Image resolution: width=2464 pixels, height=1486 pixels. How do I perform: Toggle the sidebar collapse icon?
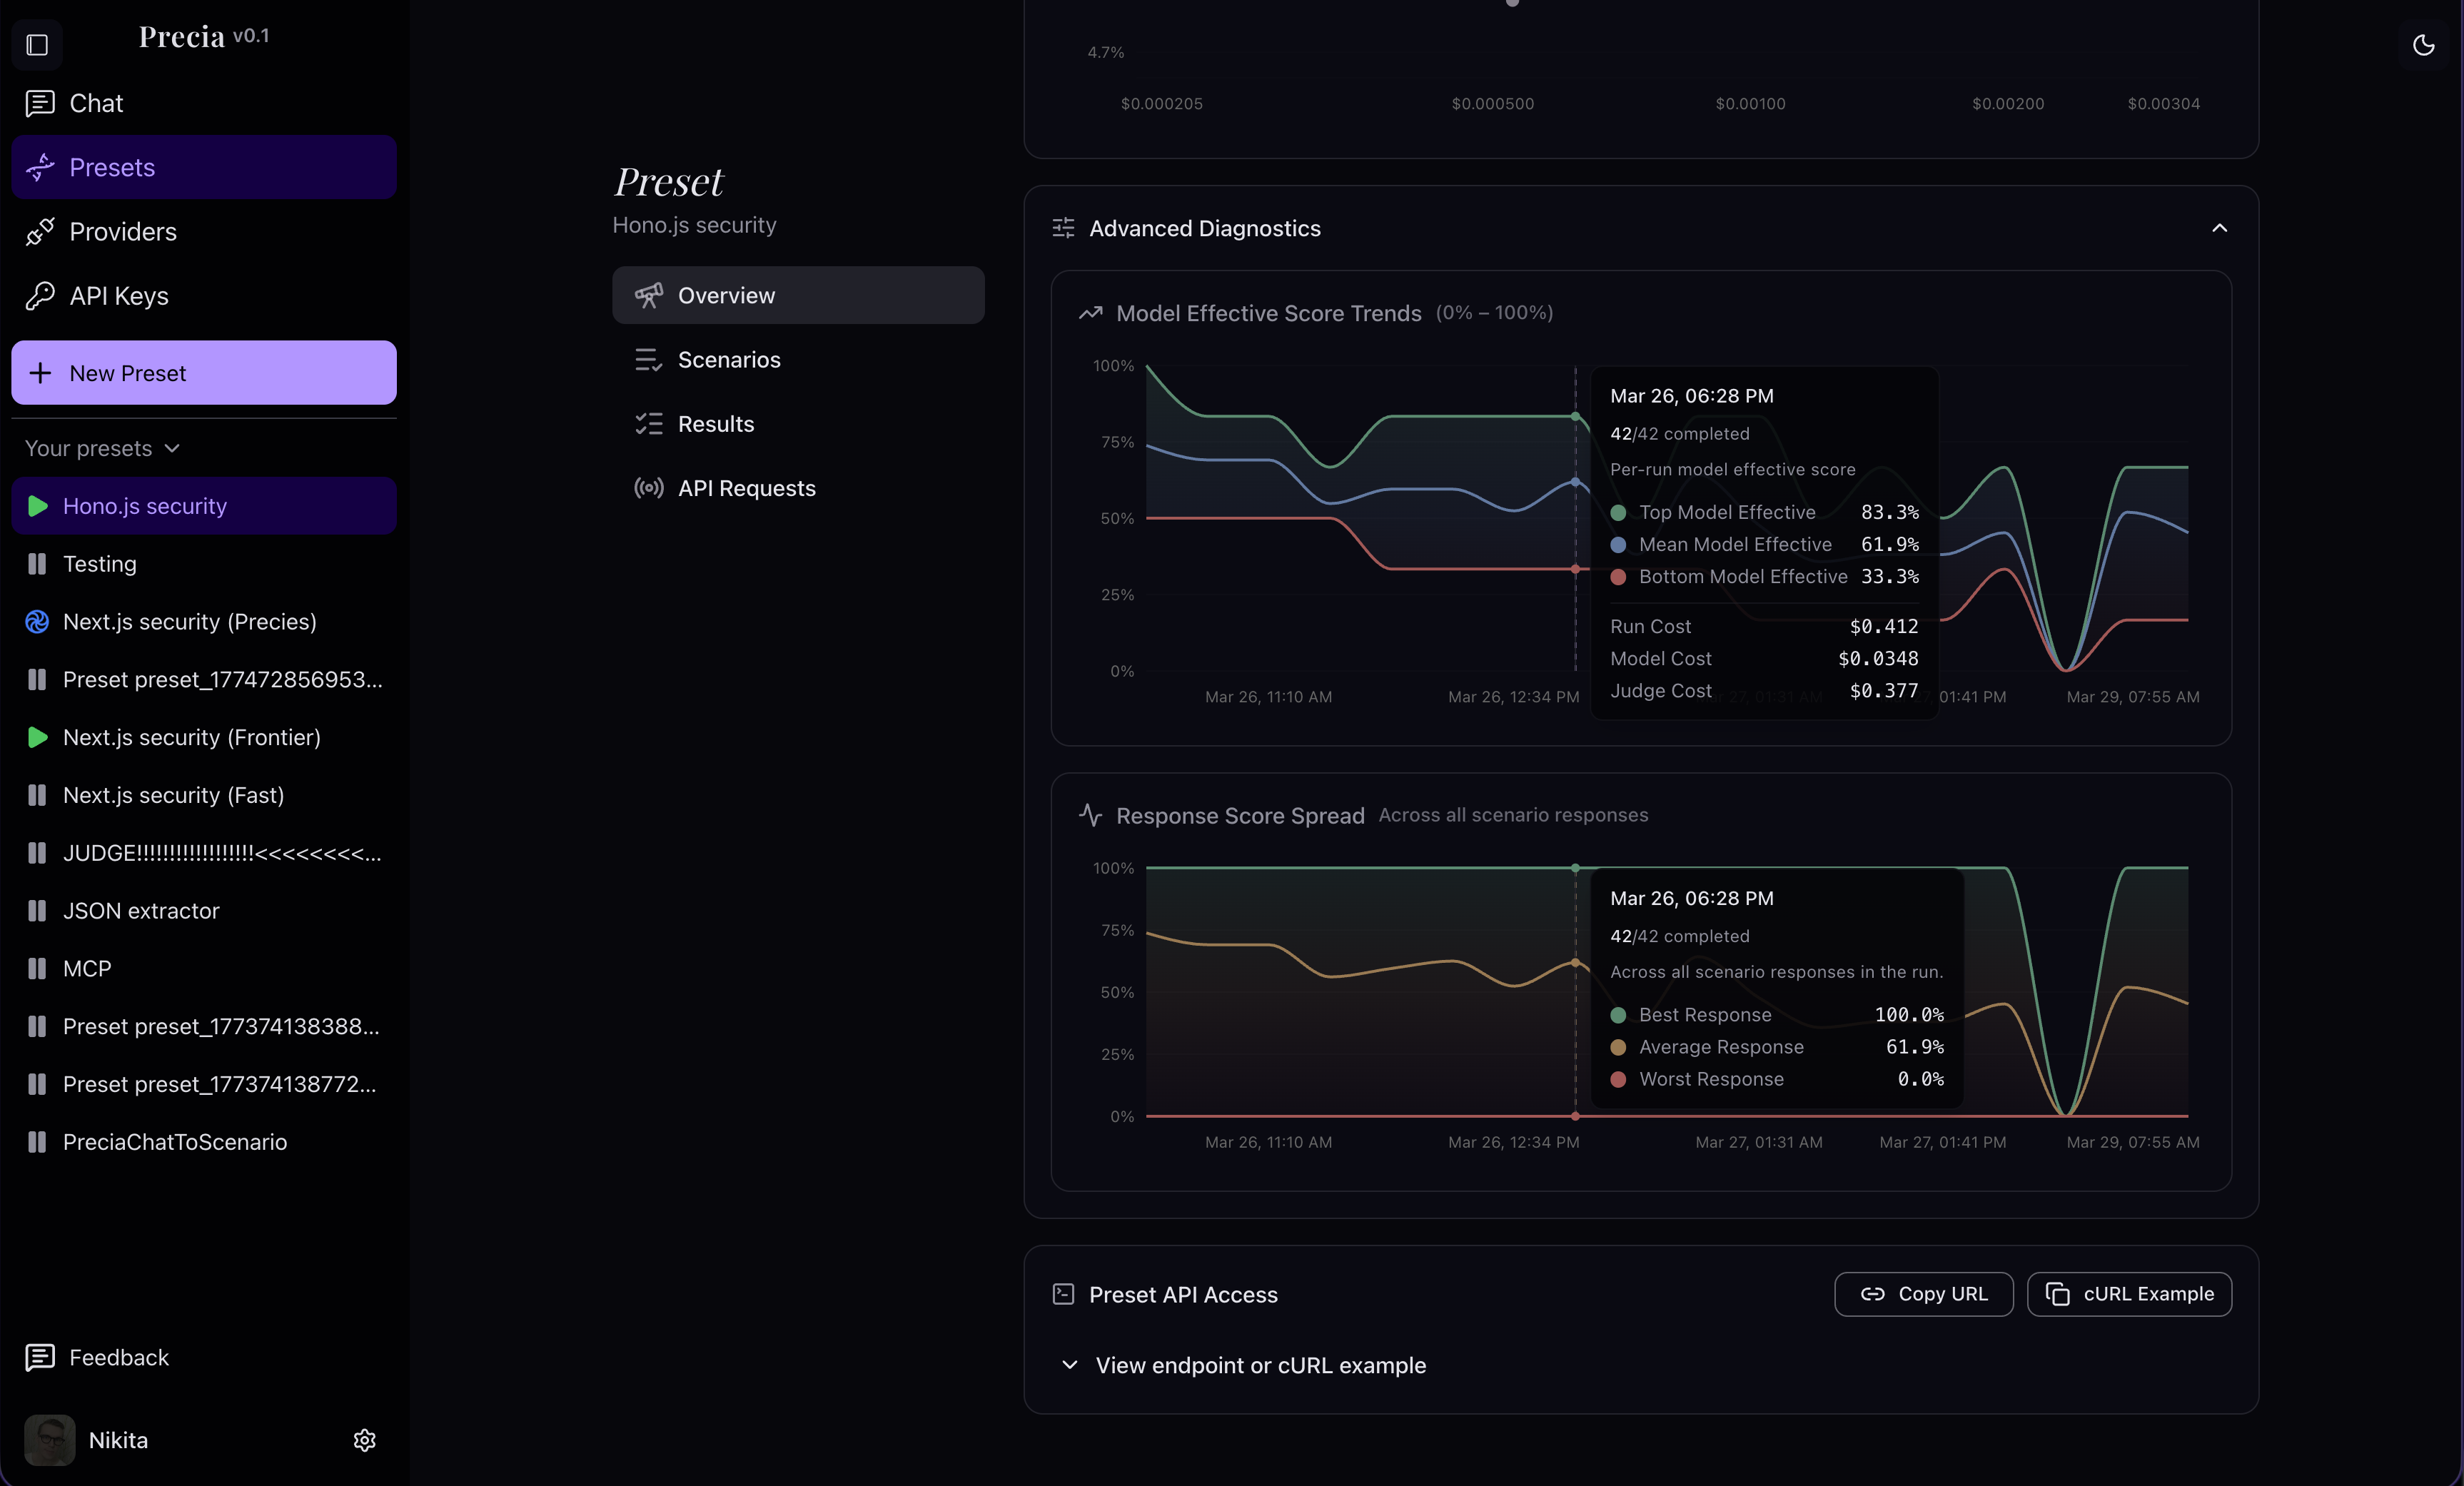(37, 45)
